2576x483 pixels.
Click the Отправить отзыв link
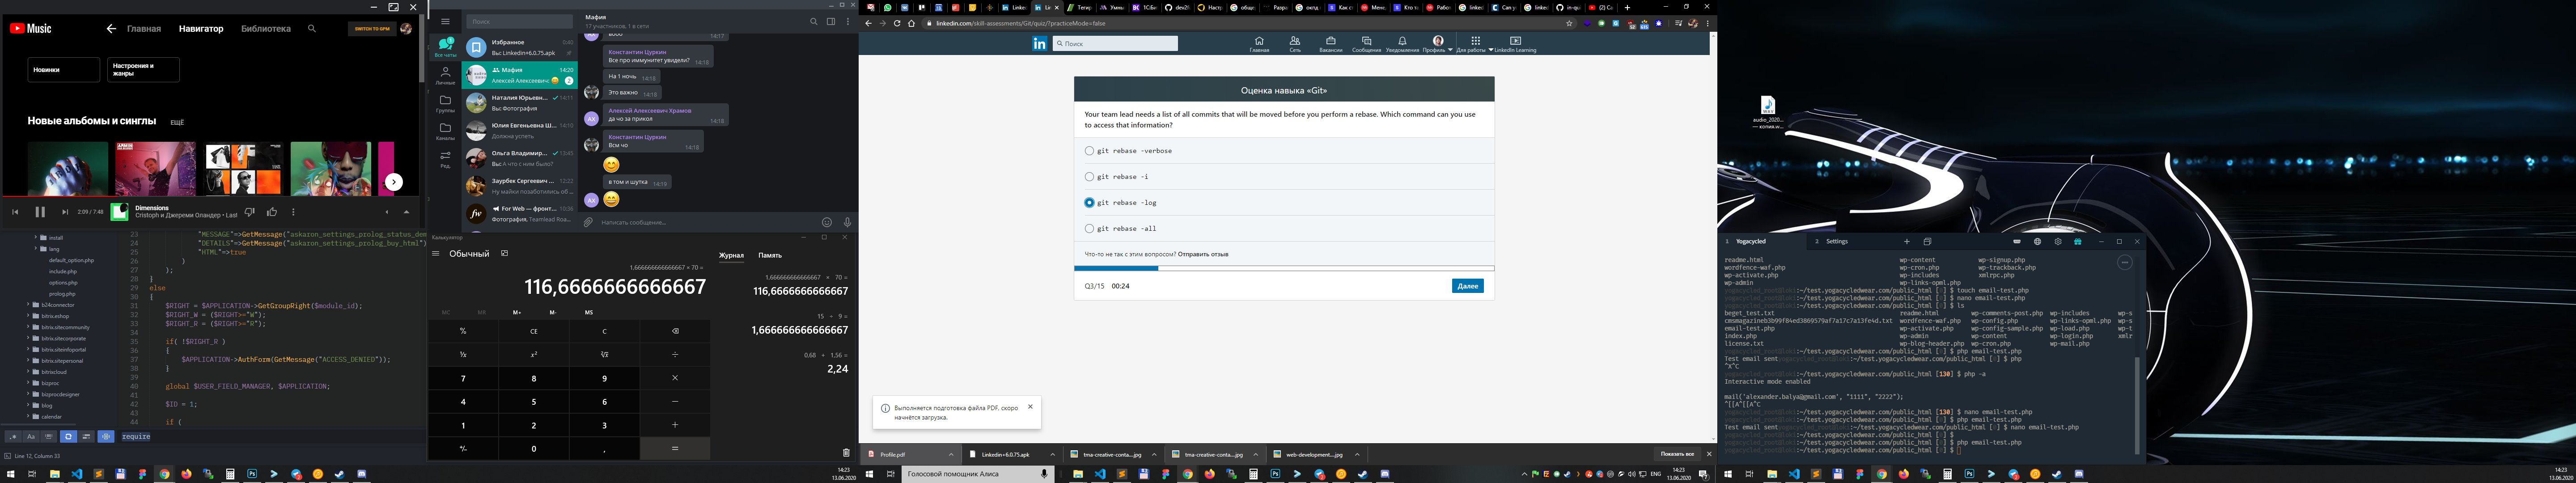[1203, 254]
